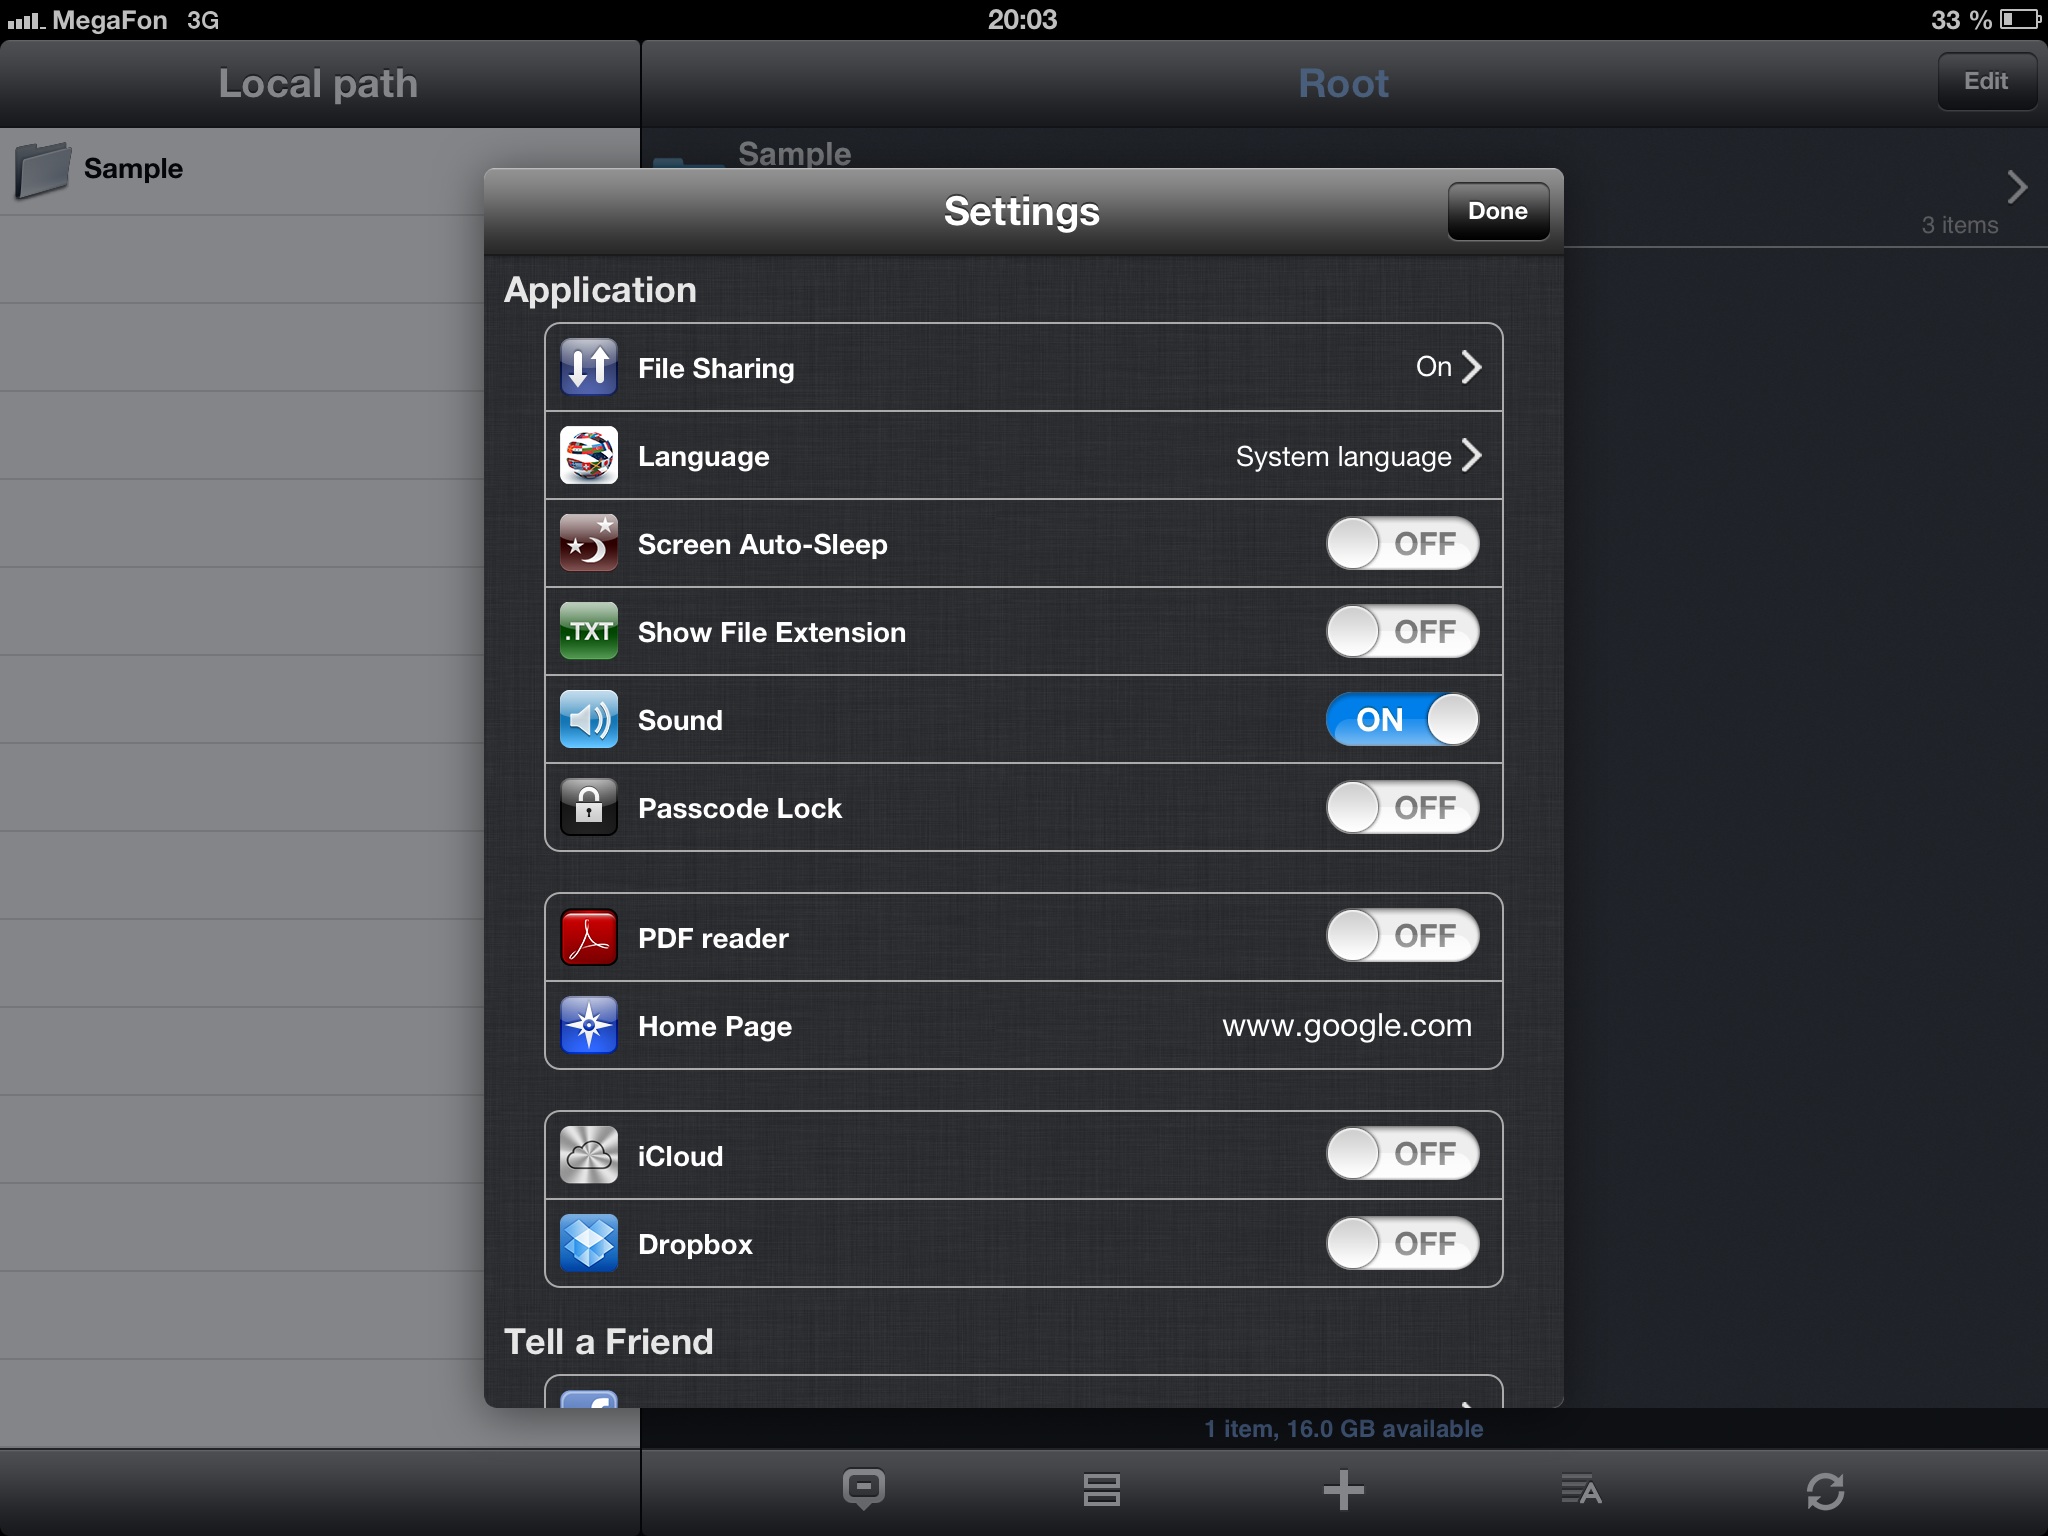Open the Sample folder chevron in Root
The image size is (2048, 1536).
coord(2017,187)
